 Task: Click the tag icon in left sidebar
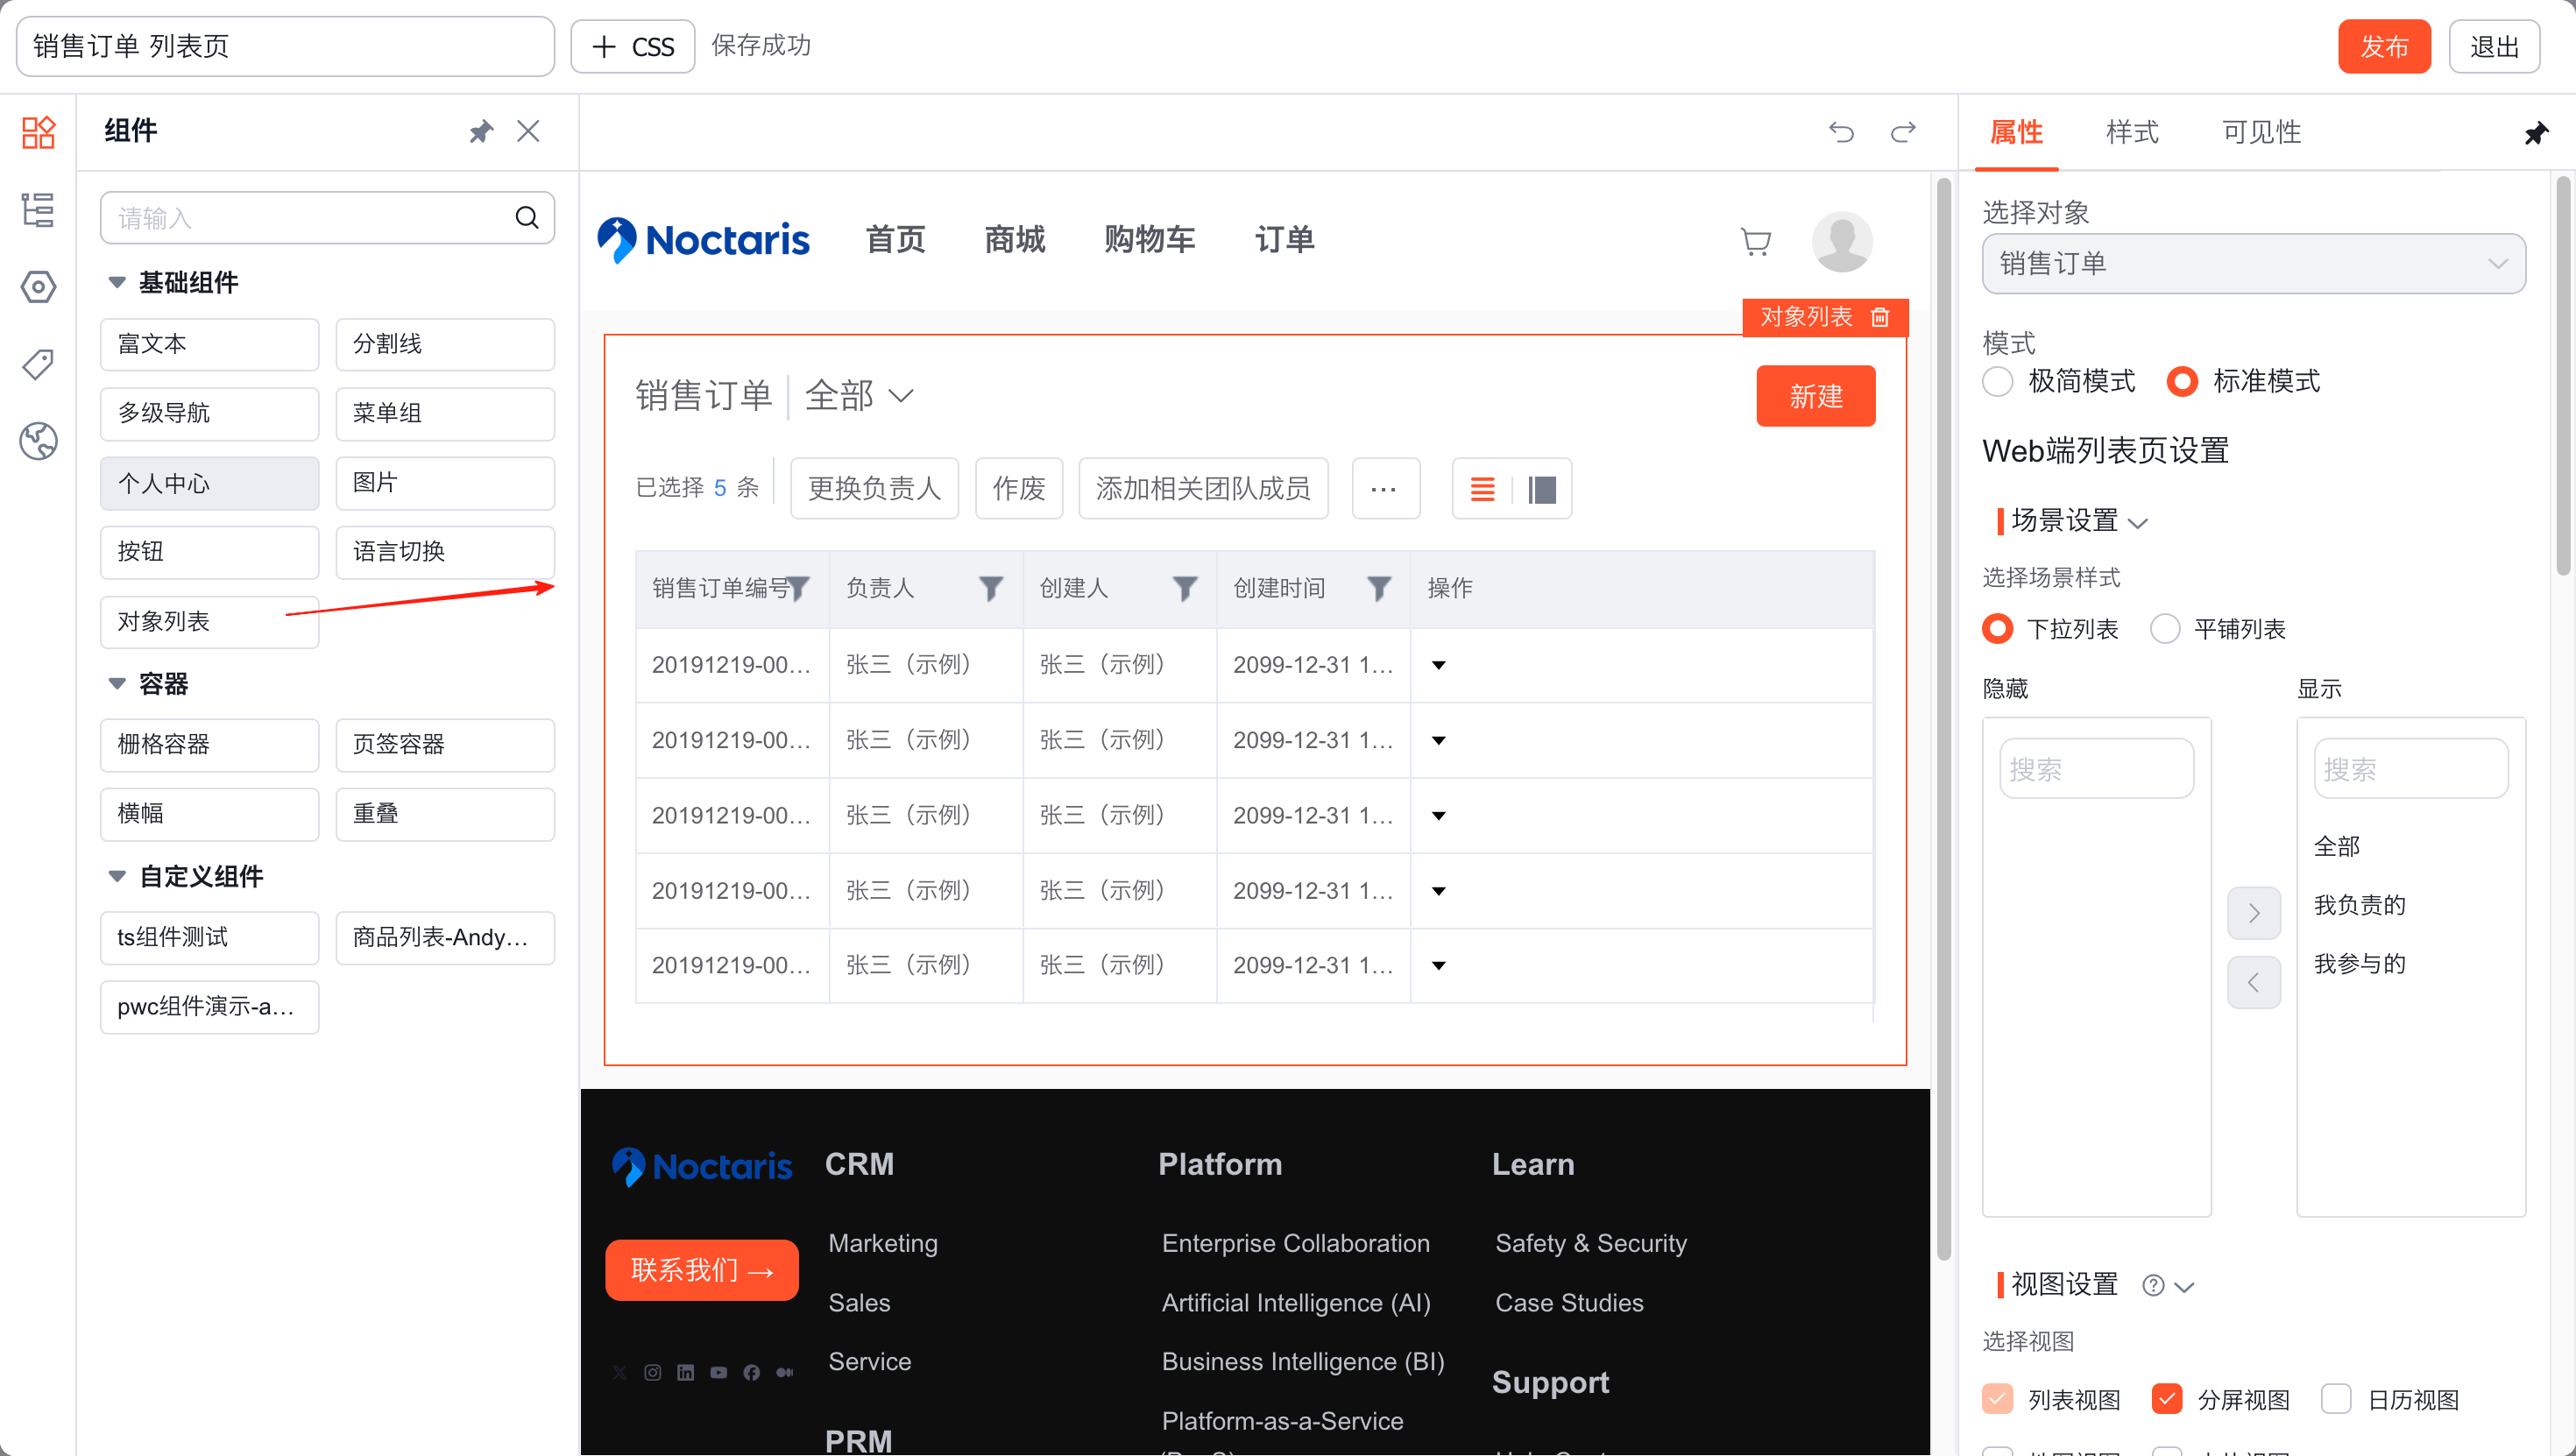pyautogui.click(x=38, y=364)
